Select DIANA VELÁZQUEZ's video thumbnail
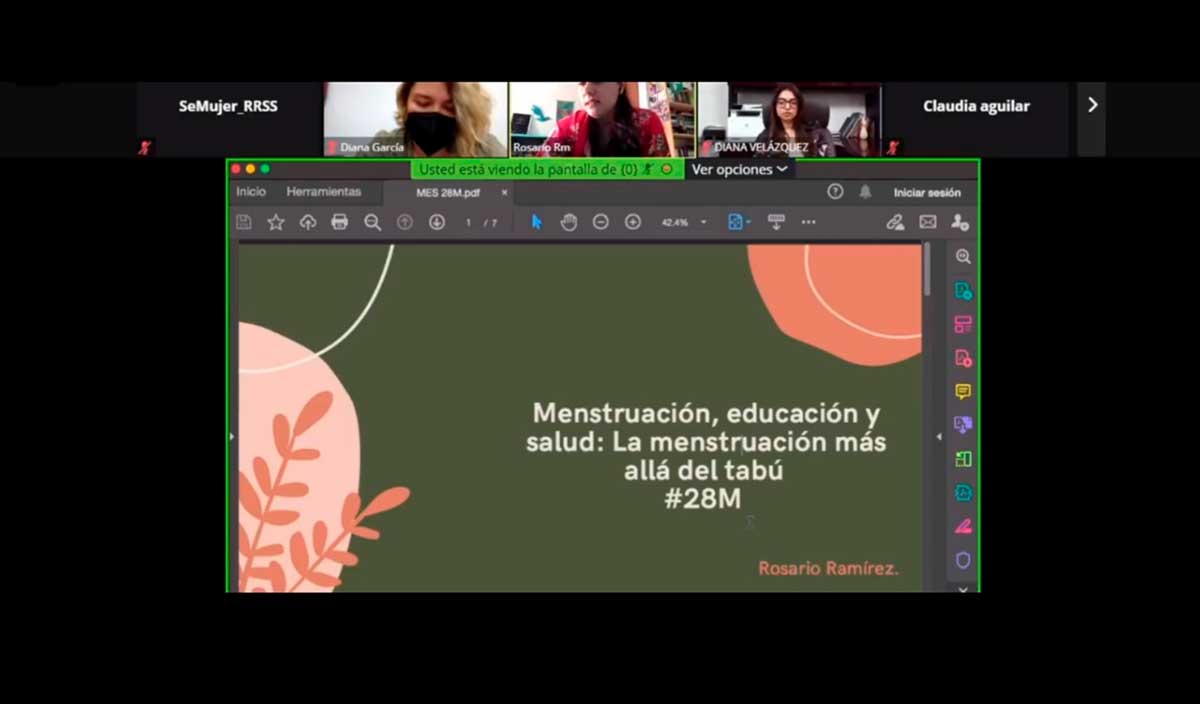 point(789,120)
